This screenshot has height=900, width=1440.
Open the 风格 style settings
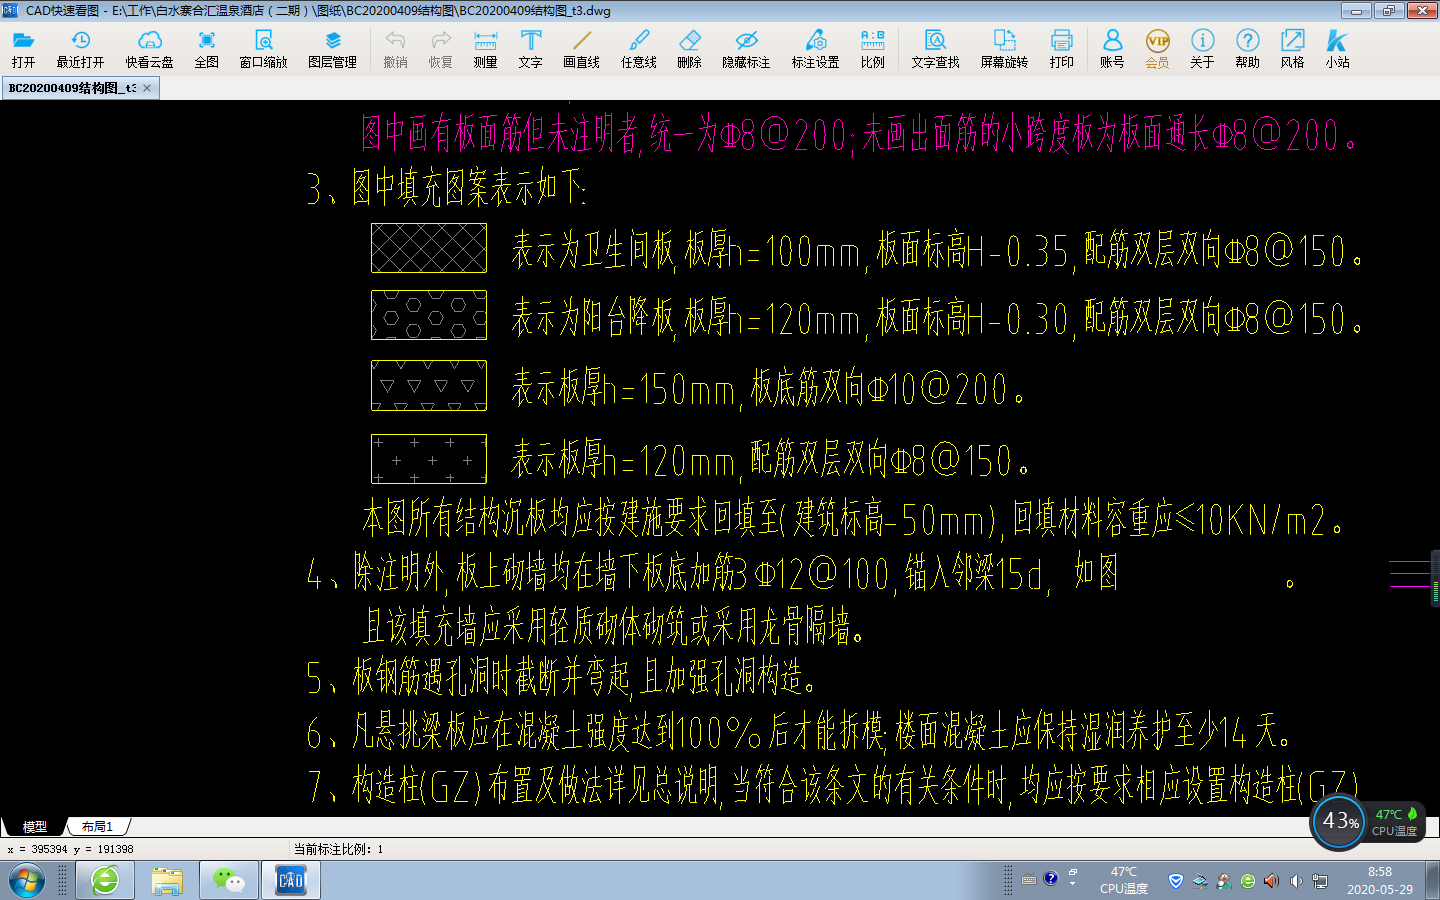pos(1292,48)
